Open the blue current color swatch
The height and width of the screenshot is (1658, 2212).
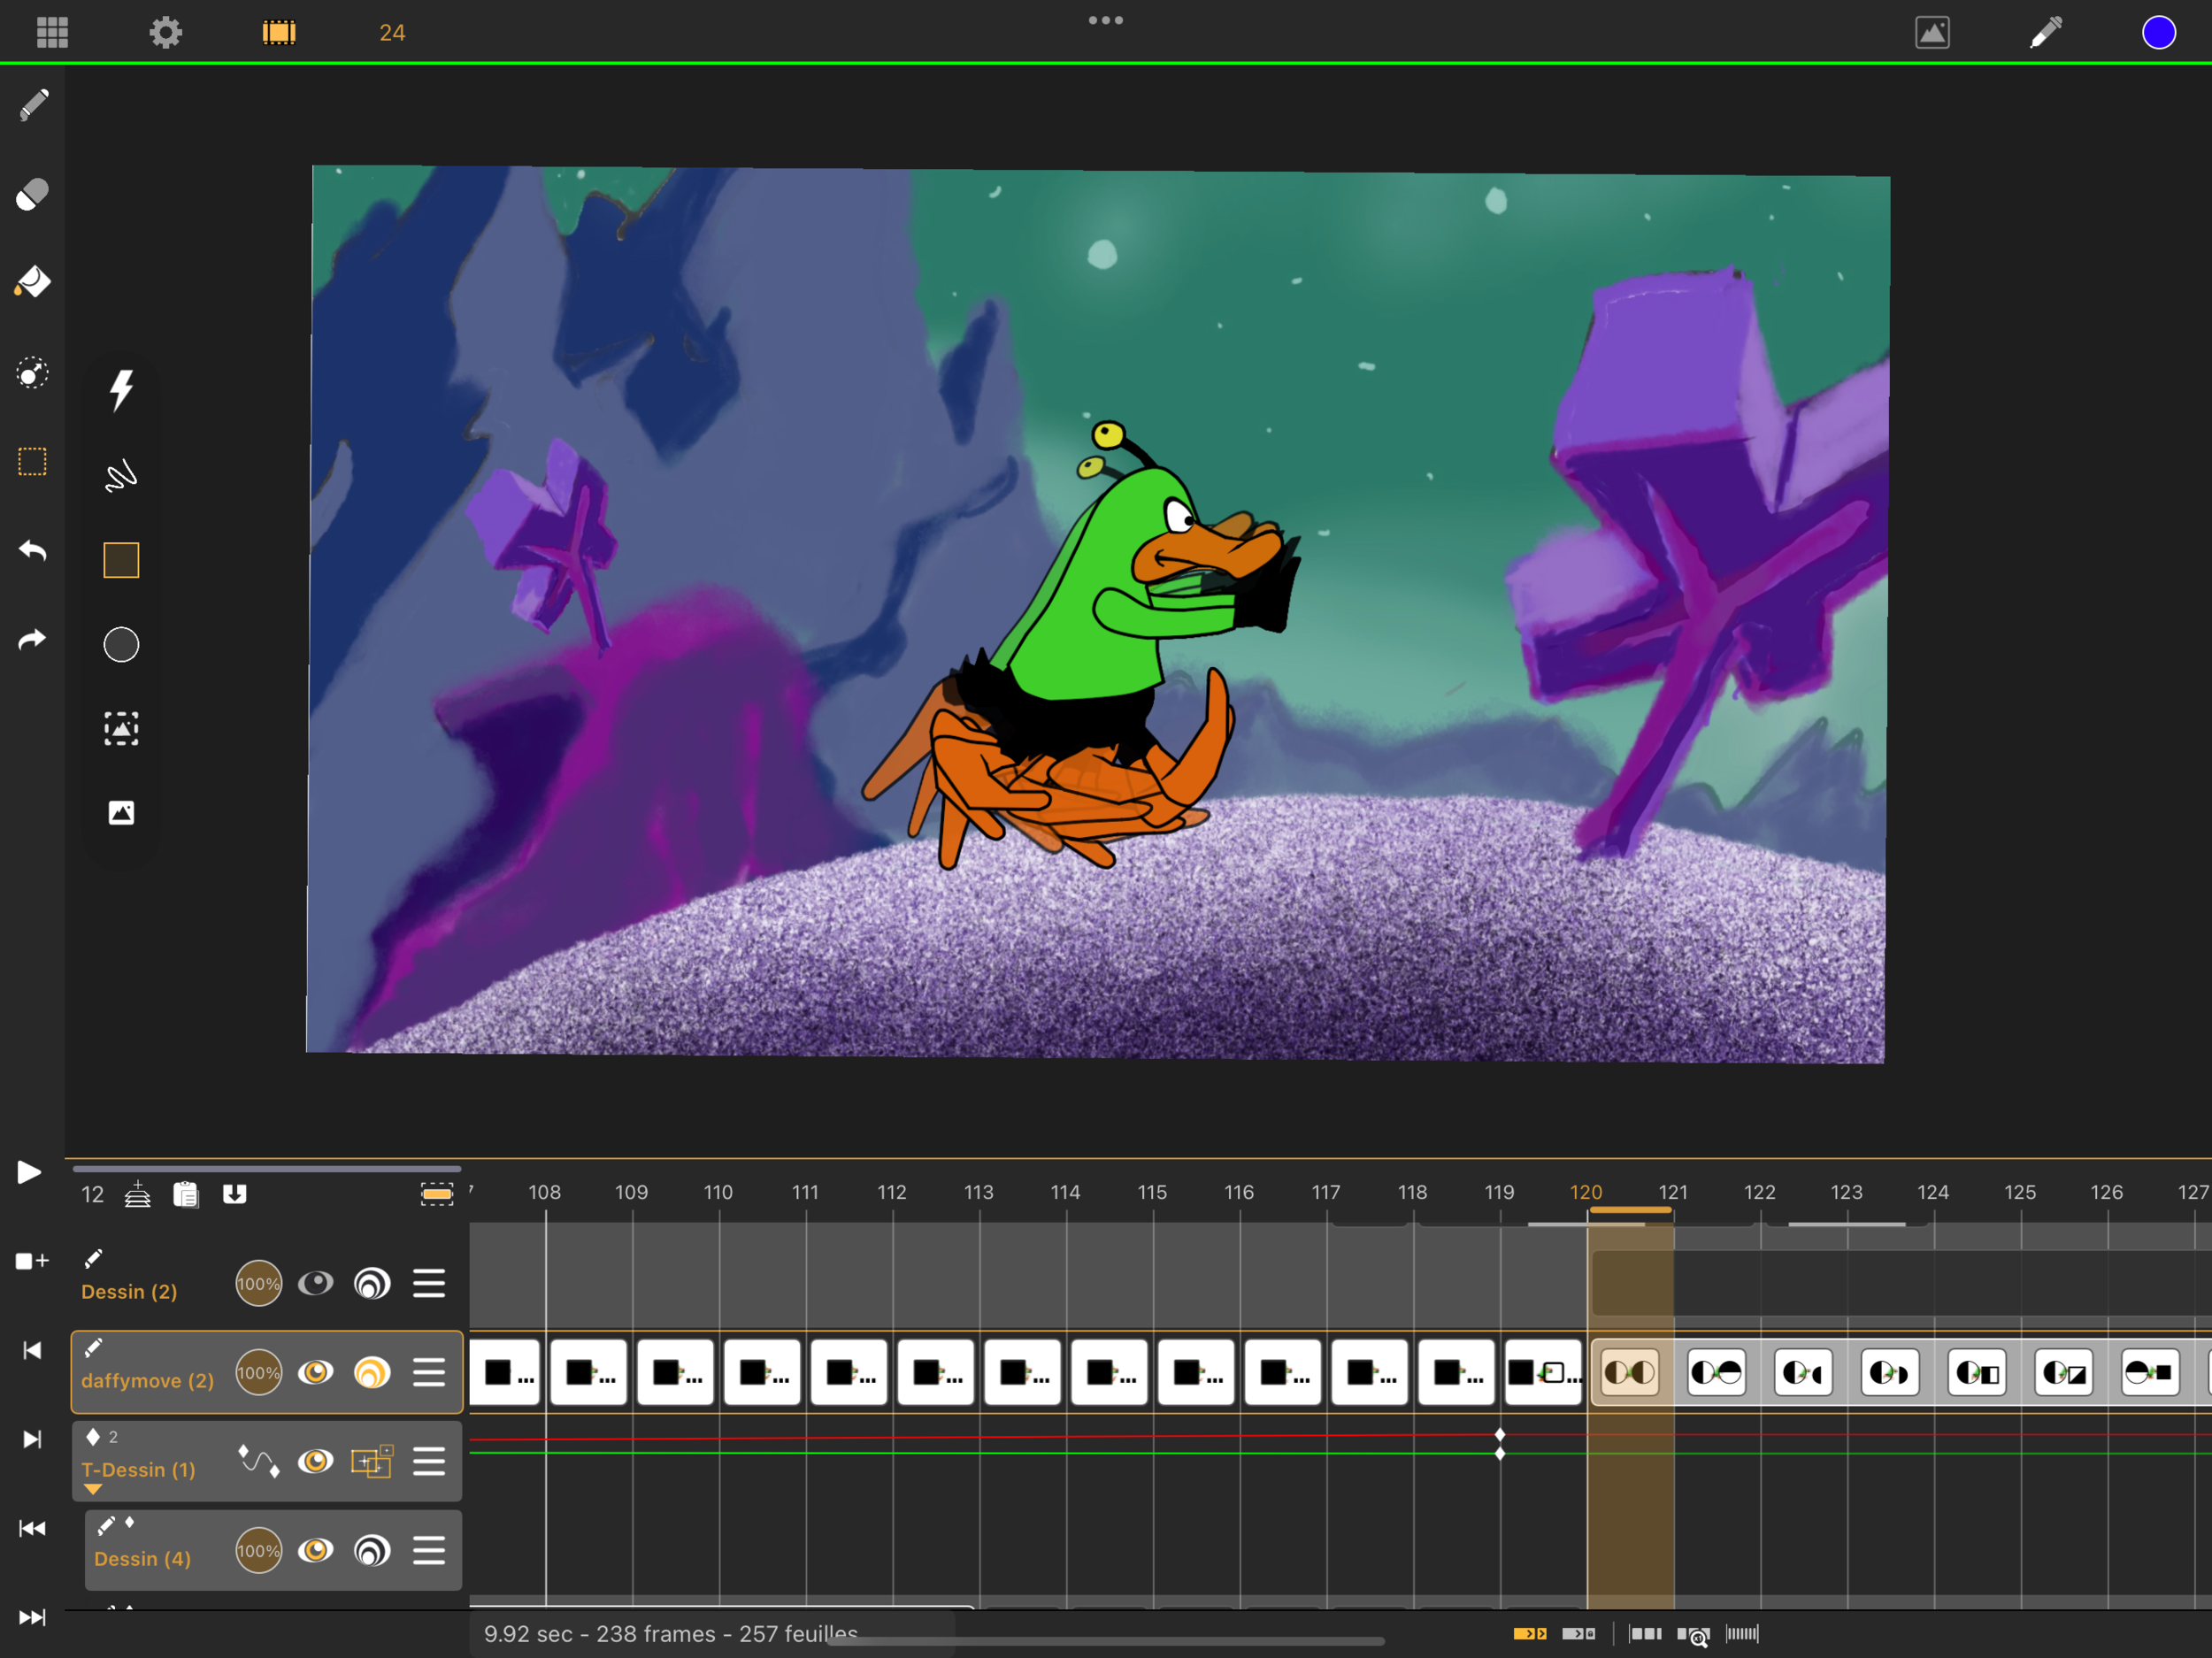[2158, 32]
